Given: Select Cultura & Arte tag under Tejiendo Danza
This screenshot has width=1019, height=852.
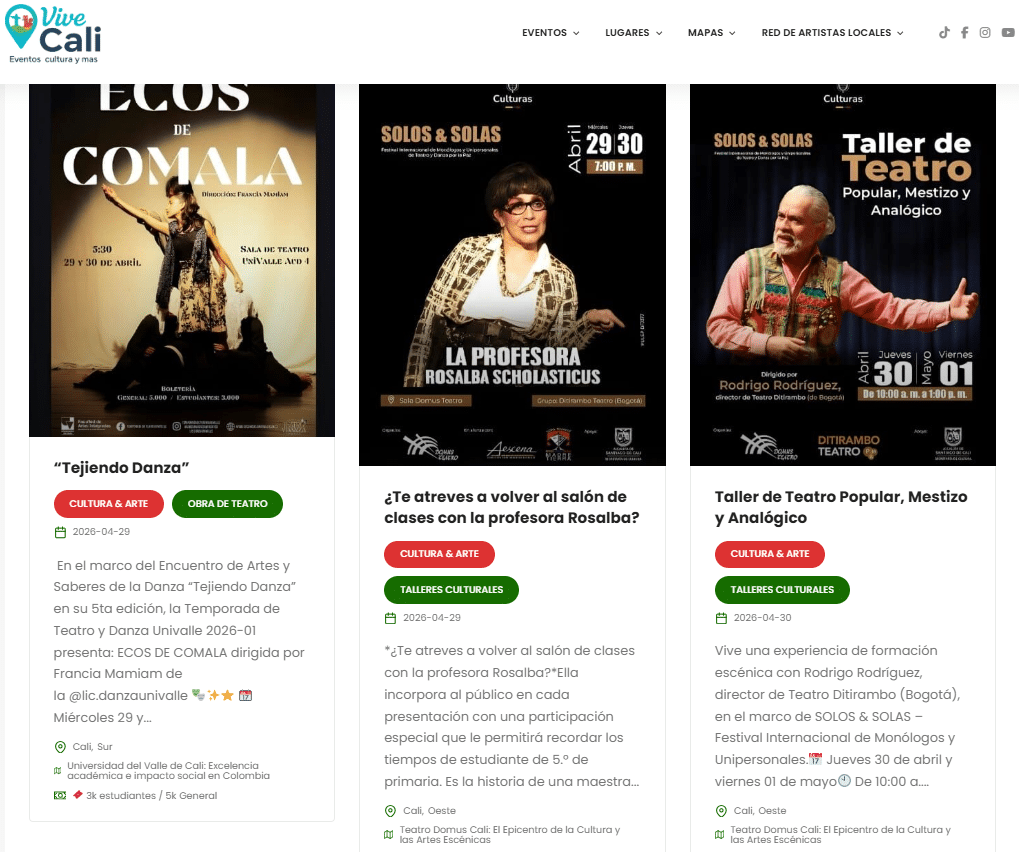Looking at the screenshot, I should click(x=109, y=504).
